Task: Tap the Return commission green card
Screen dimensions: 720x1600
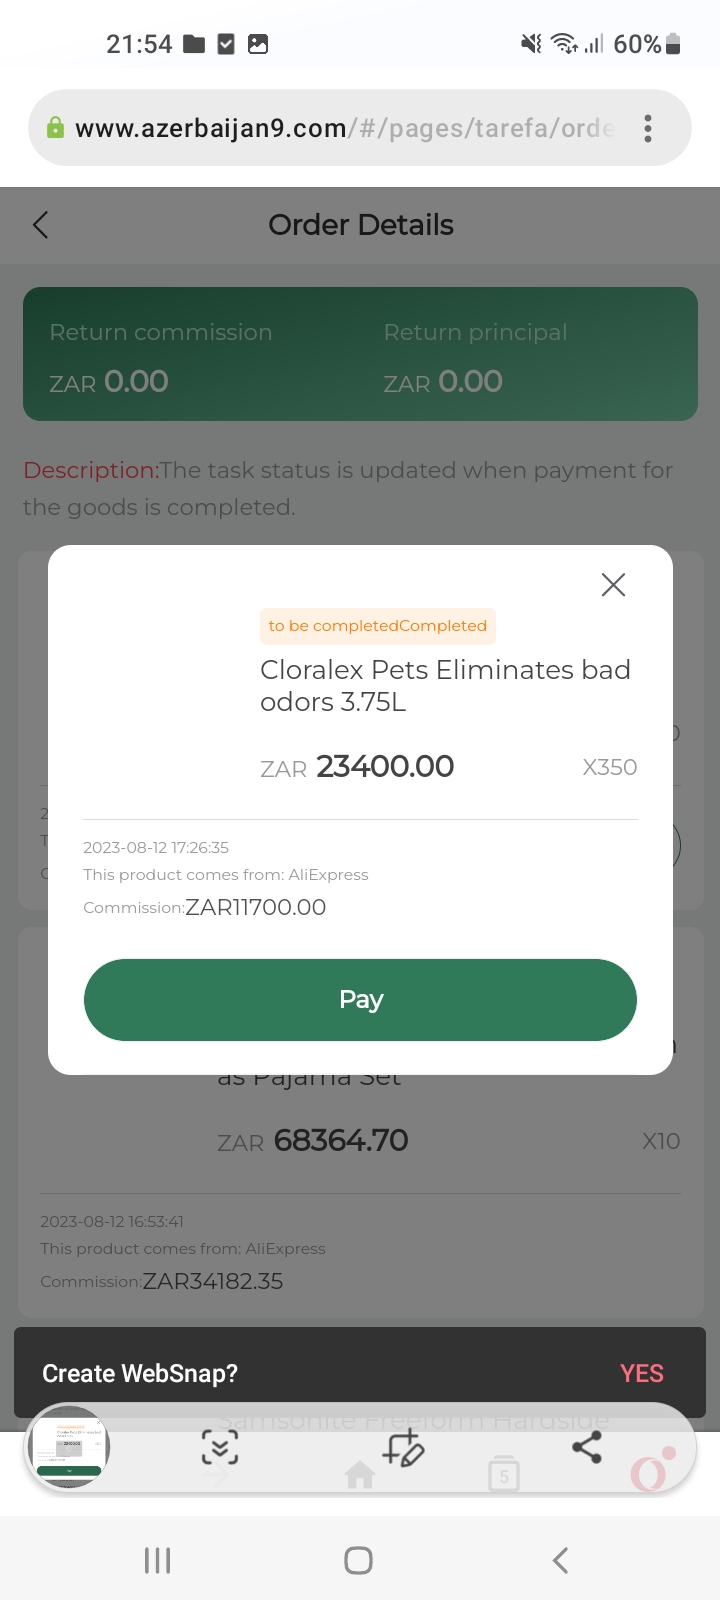Action: point(360,354)
